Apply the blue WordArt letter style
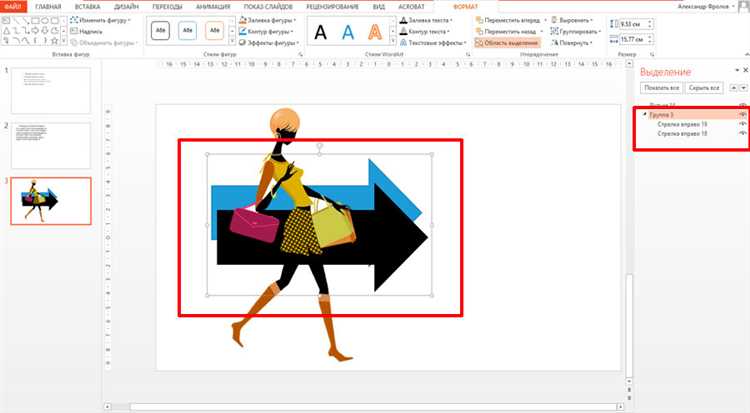Screen dimensions: 750x413 coord(348,32)
